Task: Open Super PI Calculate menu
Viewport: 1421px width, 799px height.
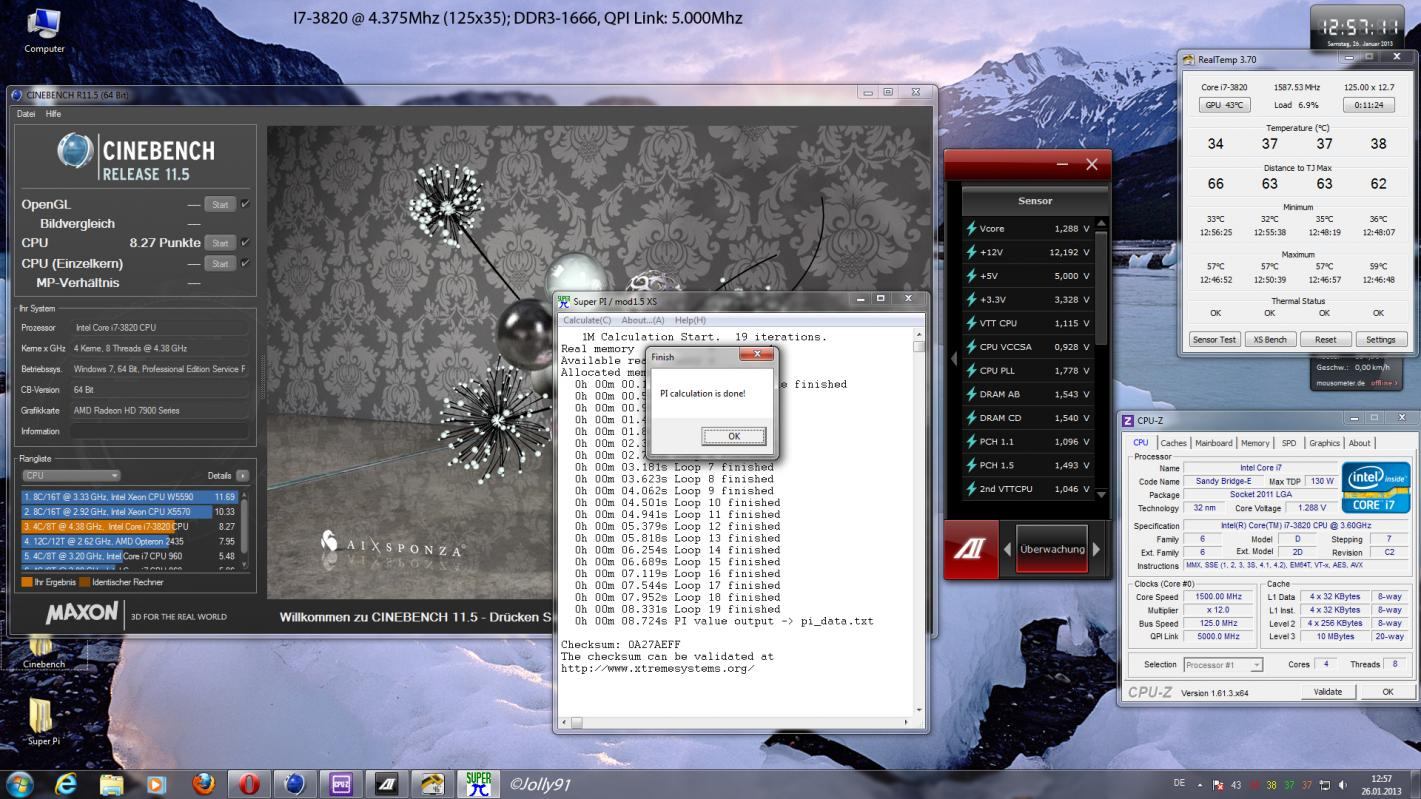Action: click(x=587, y=320)
